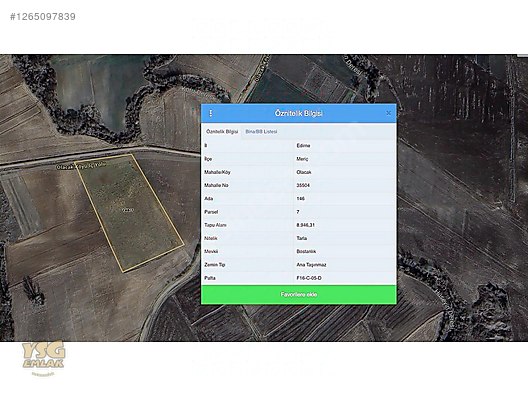Image resolution: width=528 pixels, height=396 pixels.
Task: Click the Edirne value in the İl row
Action: pos(303,145)
